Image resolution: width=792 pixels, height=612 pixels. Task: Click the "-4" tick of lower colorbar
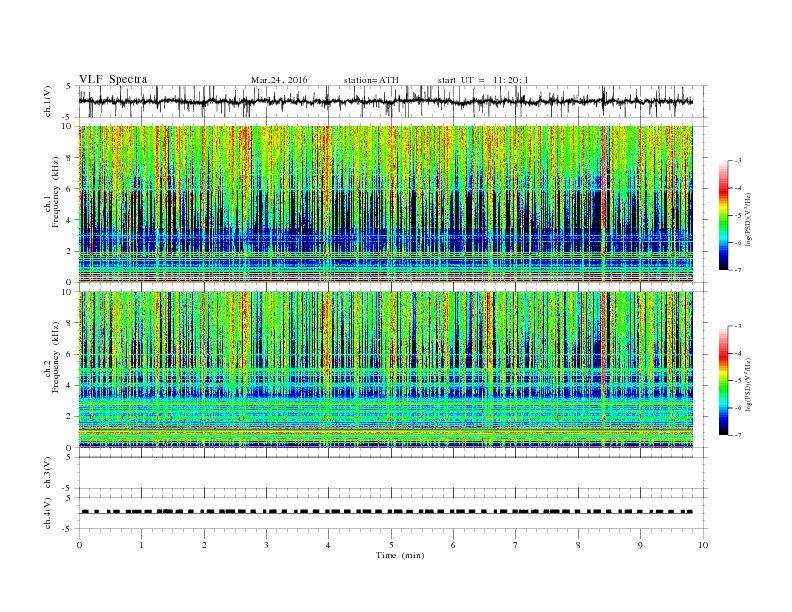click(x=738, y=353)
